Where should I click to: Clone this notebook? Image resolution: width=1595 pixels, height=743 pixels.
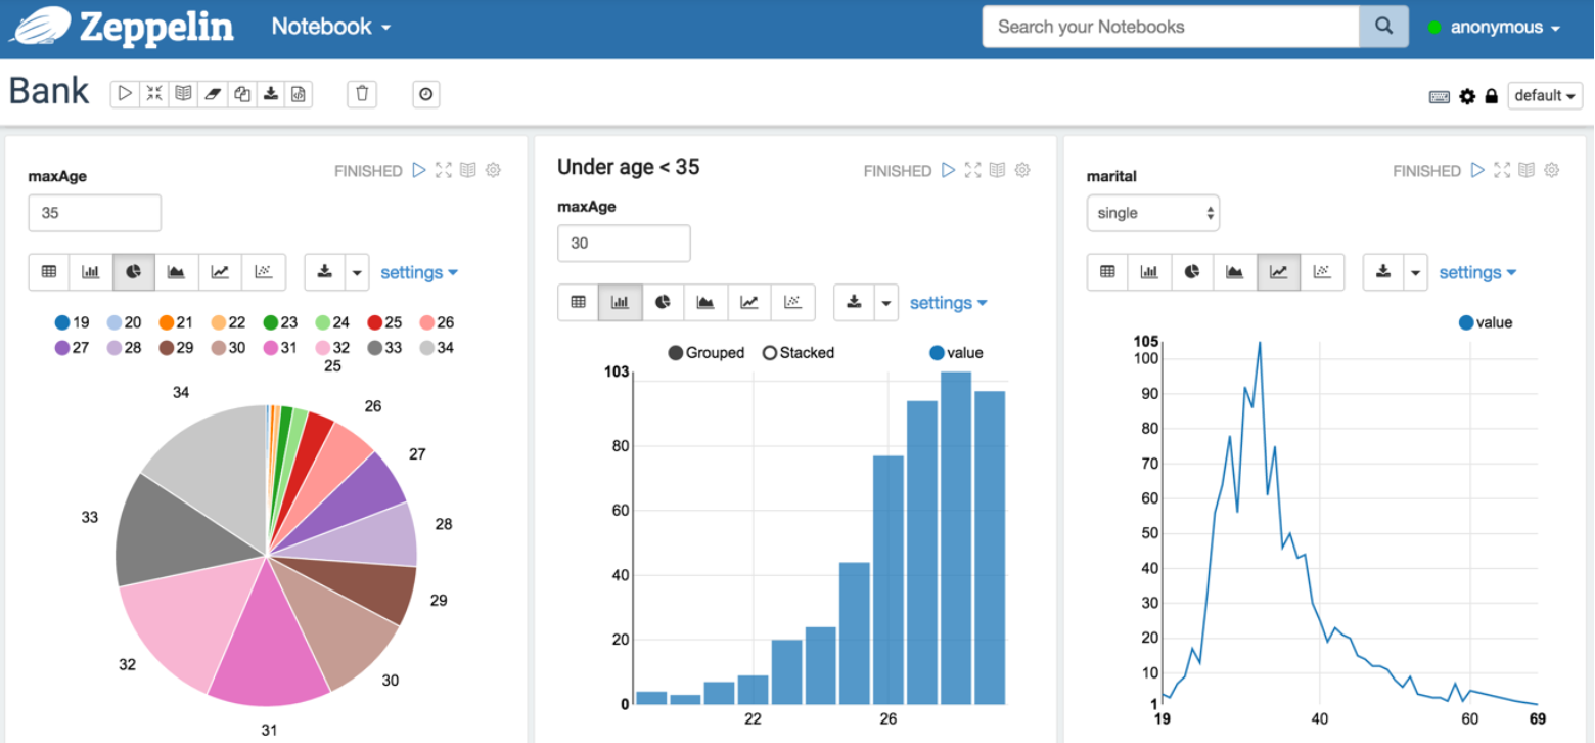241,94
